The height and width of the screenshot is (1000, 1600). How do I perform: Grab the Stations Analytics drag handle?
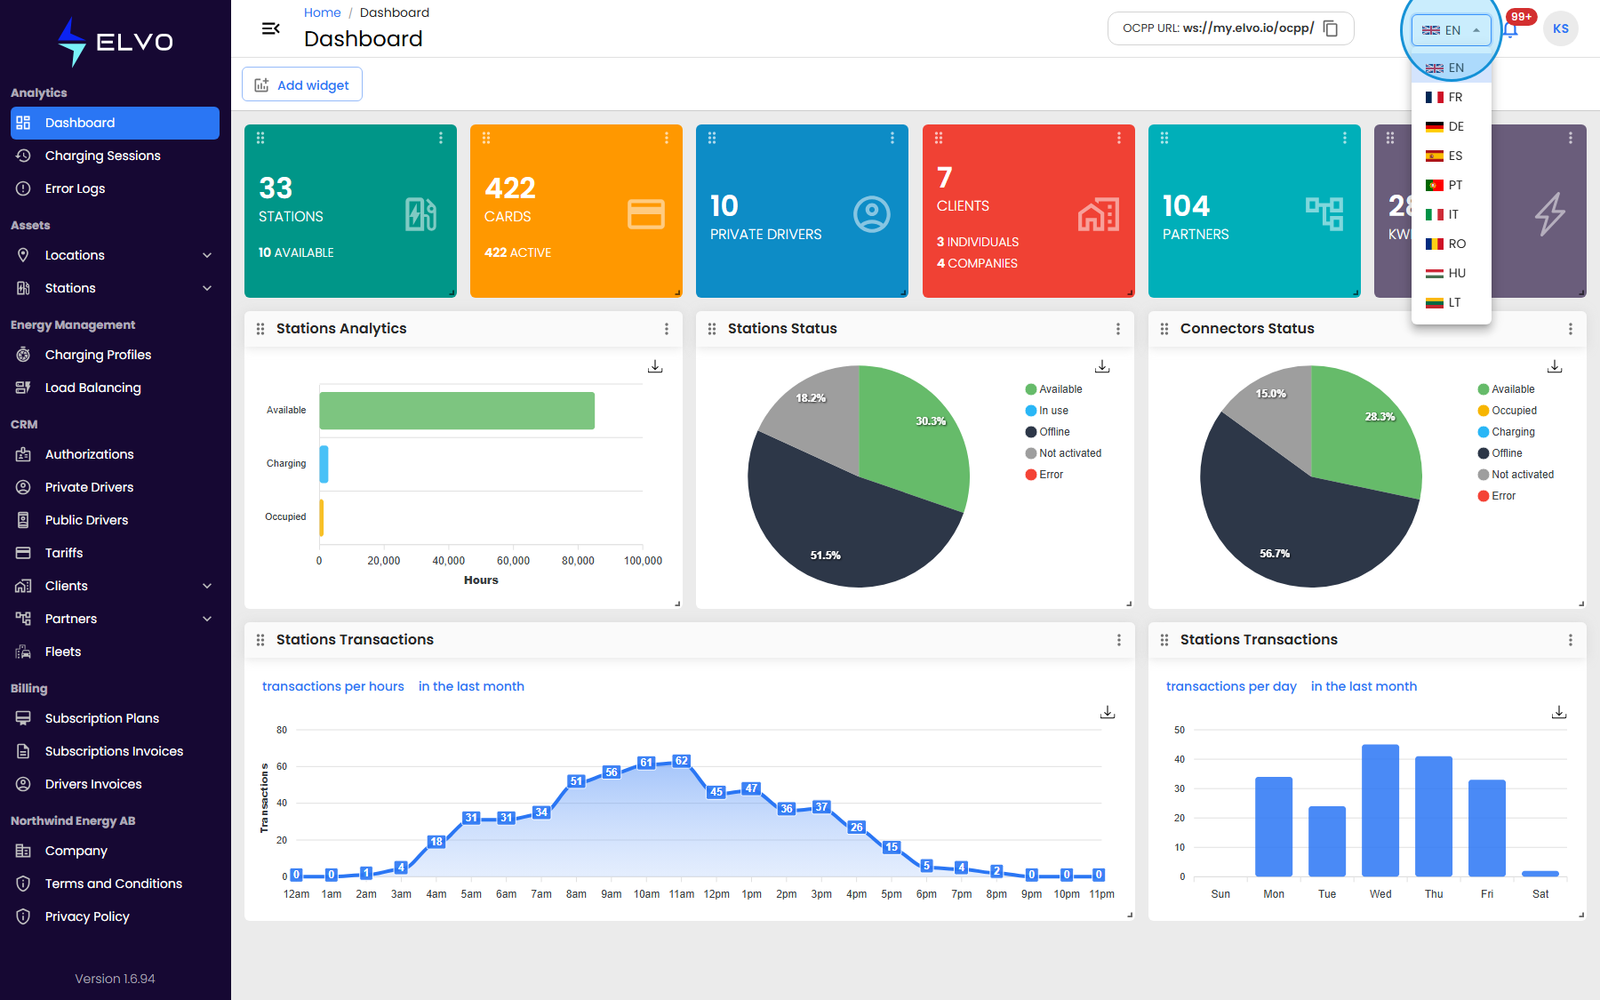[261, 329]
